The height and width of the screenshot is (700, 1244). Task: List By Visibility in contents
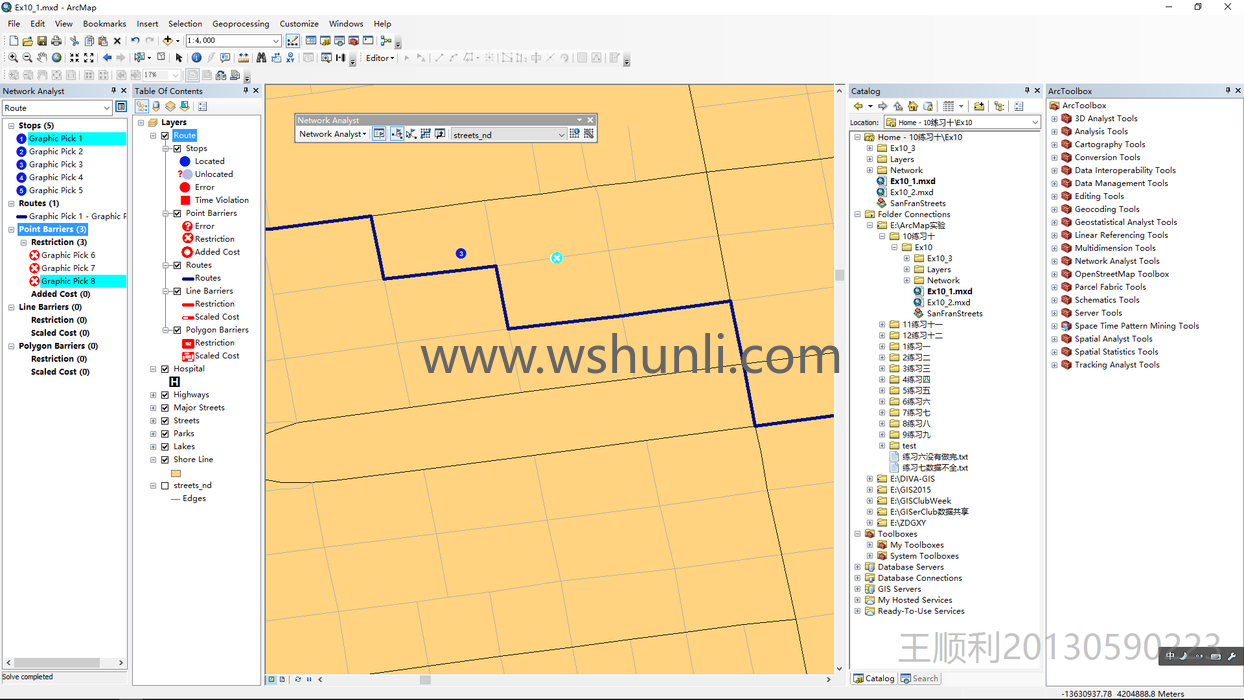click(x=170, y=106)
